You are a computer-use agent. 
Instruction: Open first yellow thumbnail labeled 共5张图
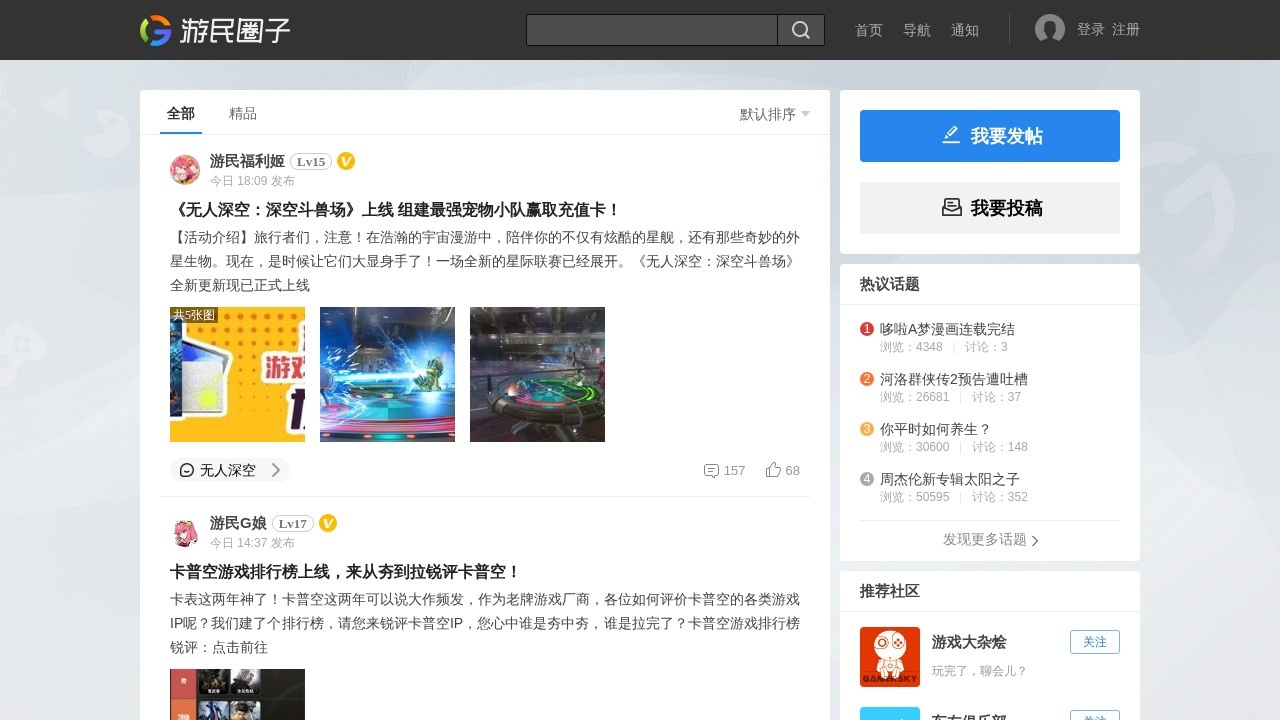pyautogui.click(x=237, y=374)
